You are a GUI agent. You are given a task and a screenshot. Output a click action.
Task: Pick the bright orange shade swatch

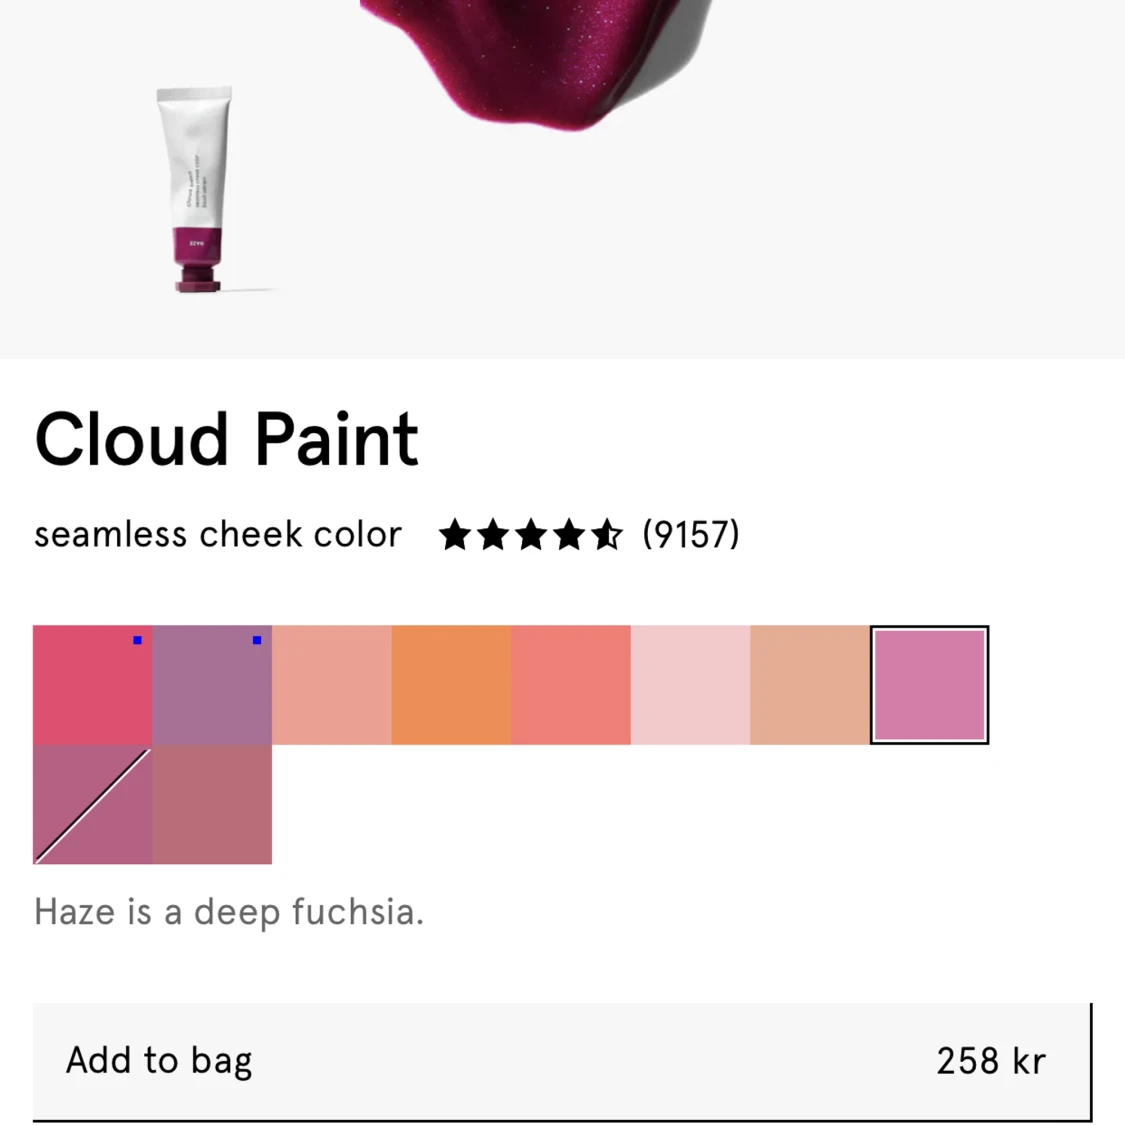[x=451, y=684]
